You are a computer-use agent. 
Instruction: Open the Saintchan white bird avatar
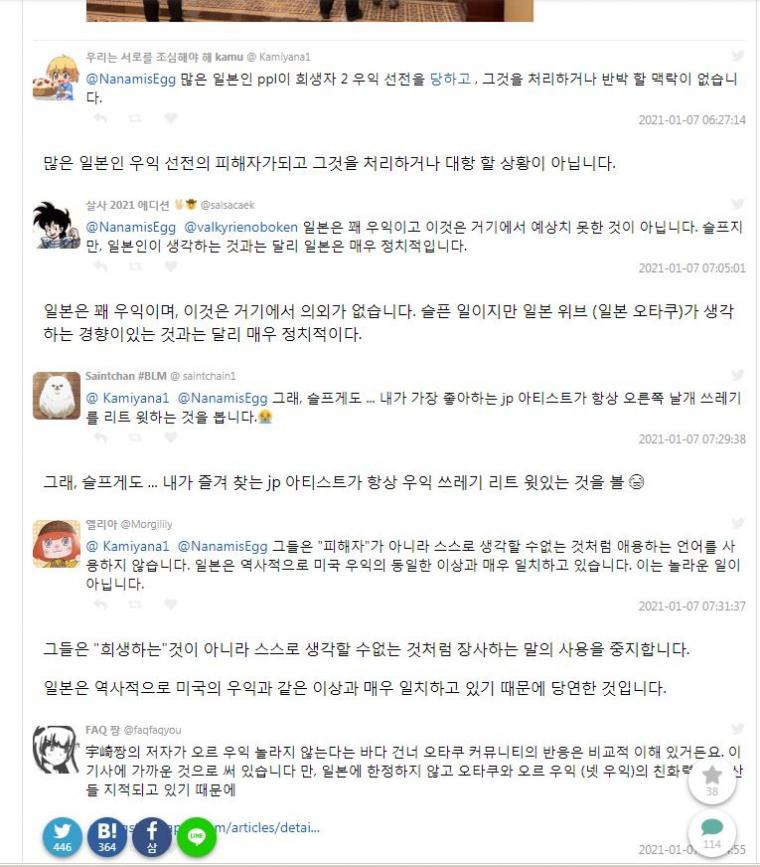(56, 396)
